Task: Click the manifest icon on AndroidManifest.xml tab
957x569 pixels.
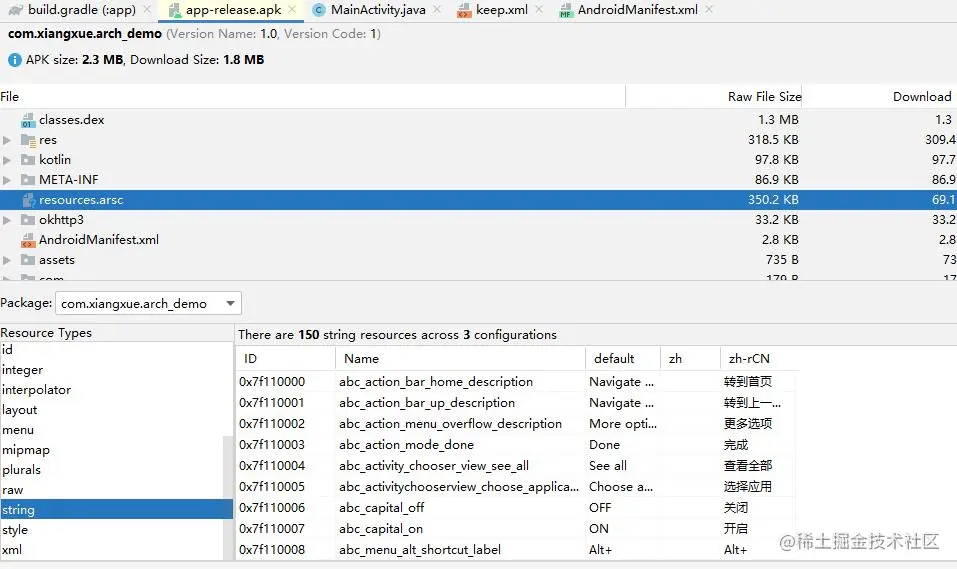Action: [566, 10]
